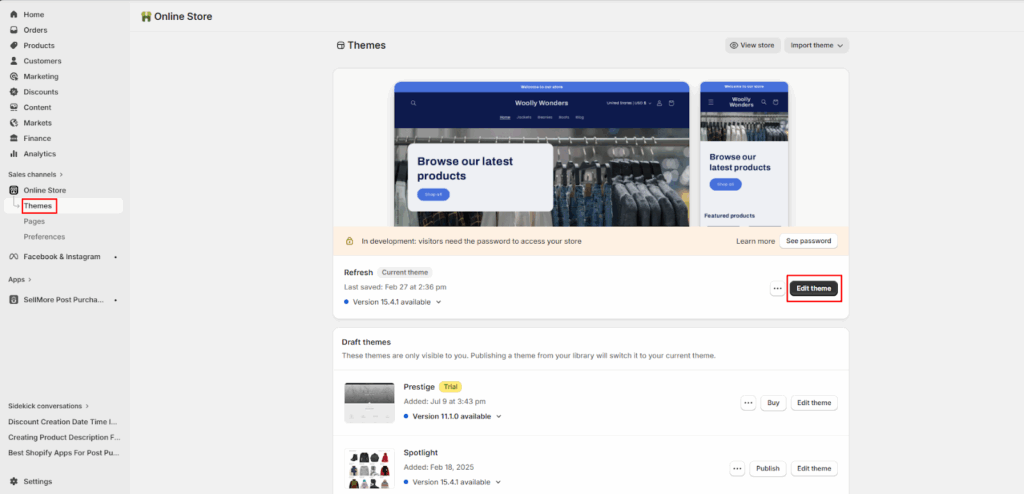Click the Discounts icon in sidebar
Image resolution: width=1024 pixels, height=494 pixels.
pos(14,92)
